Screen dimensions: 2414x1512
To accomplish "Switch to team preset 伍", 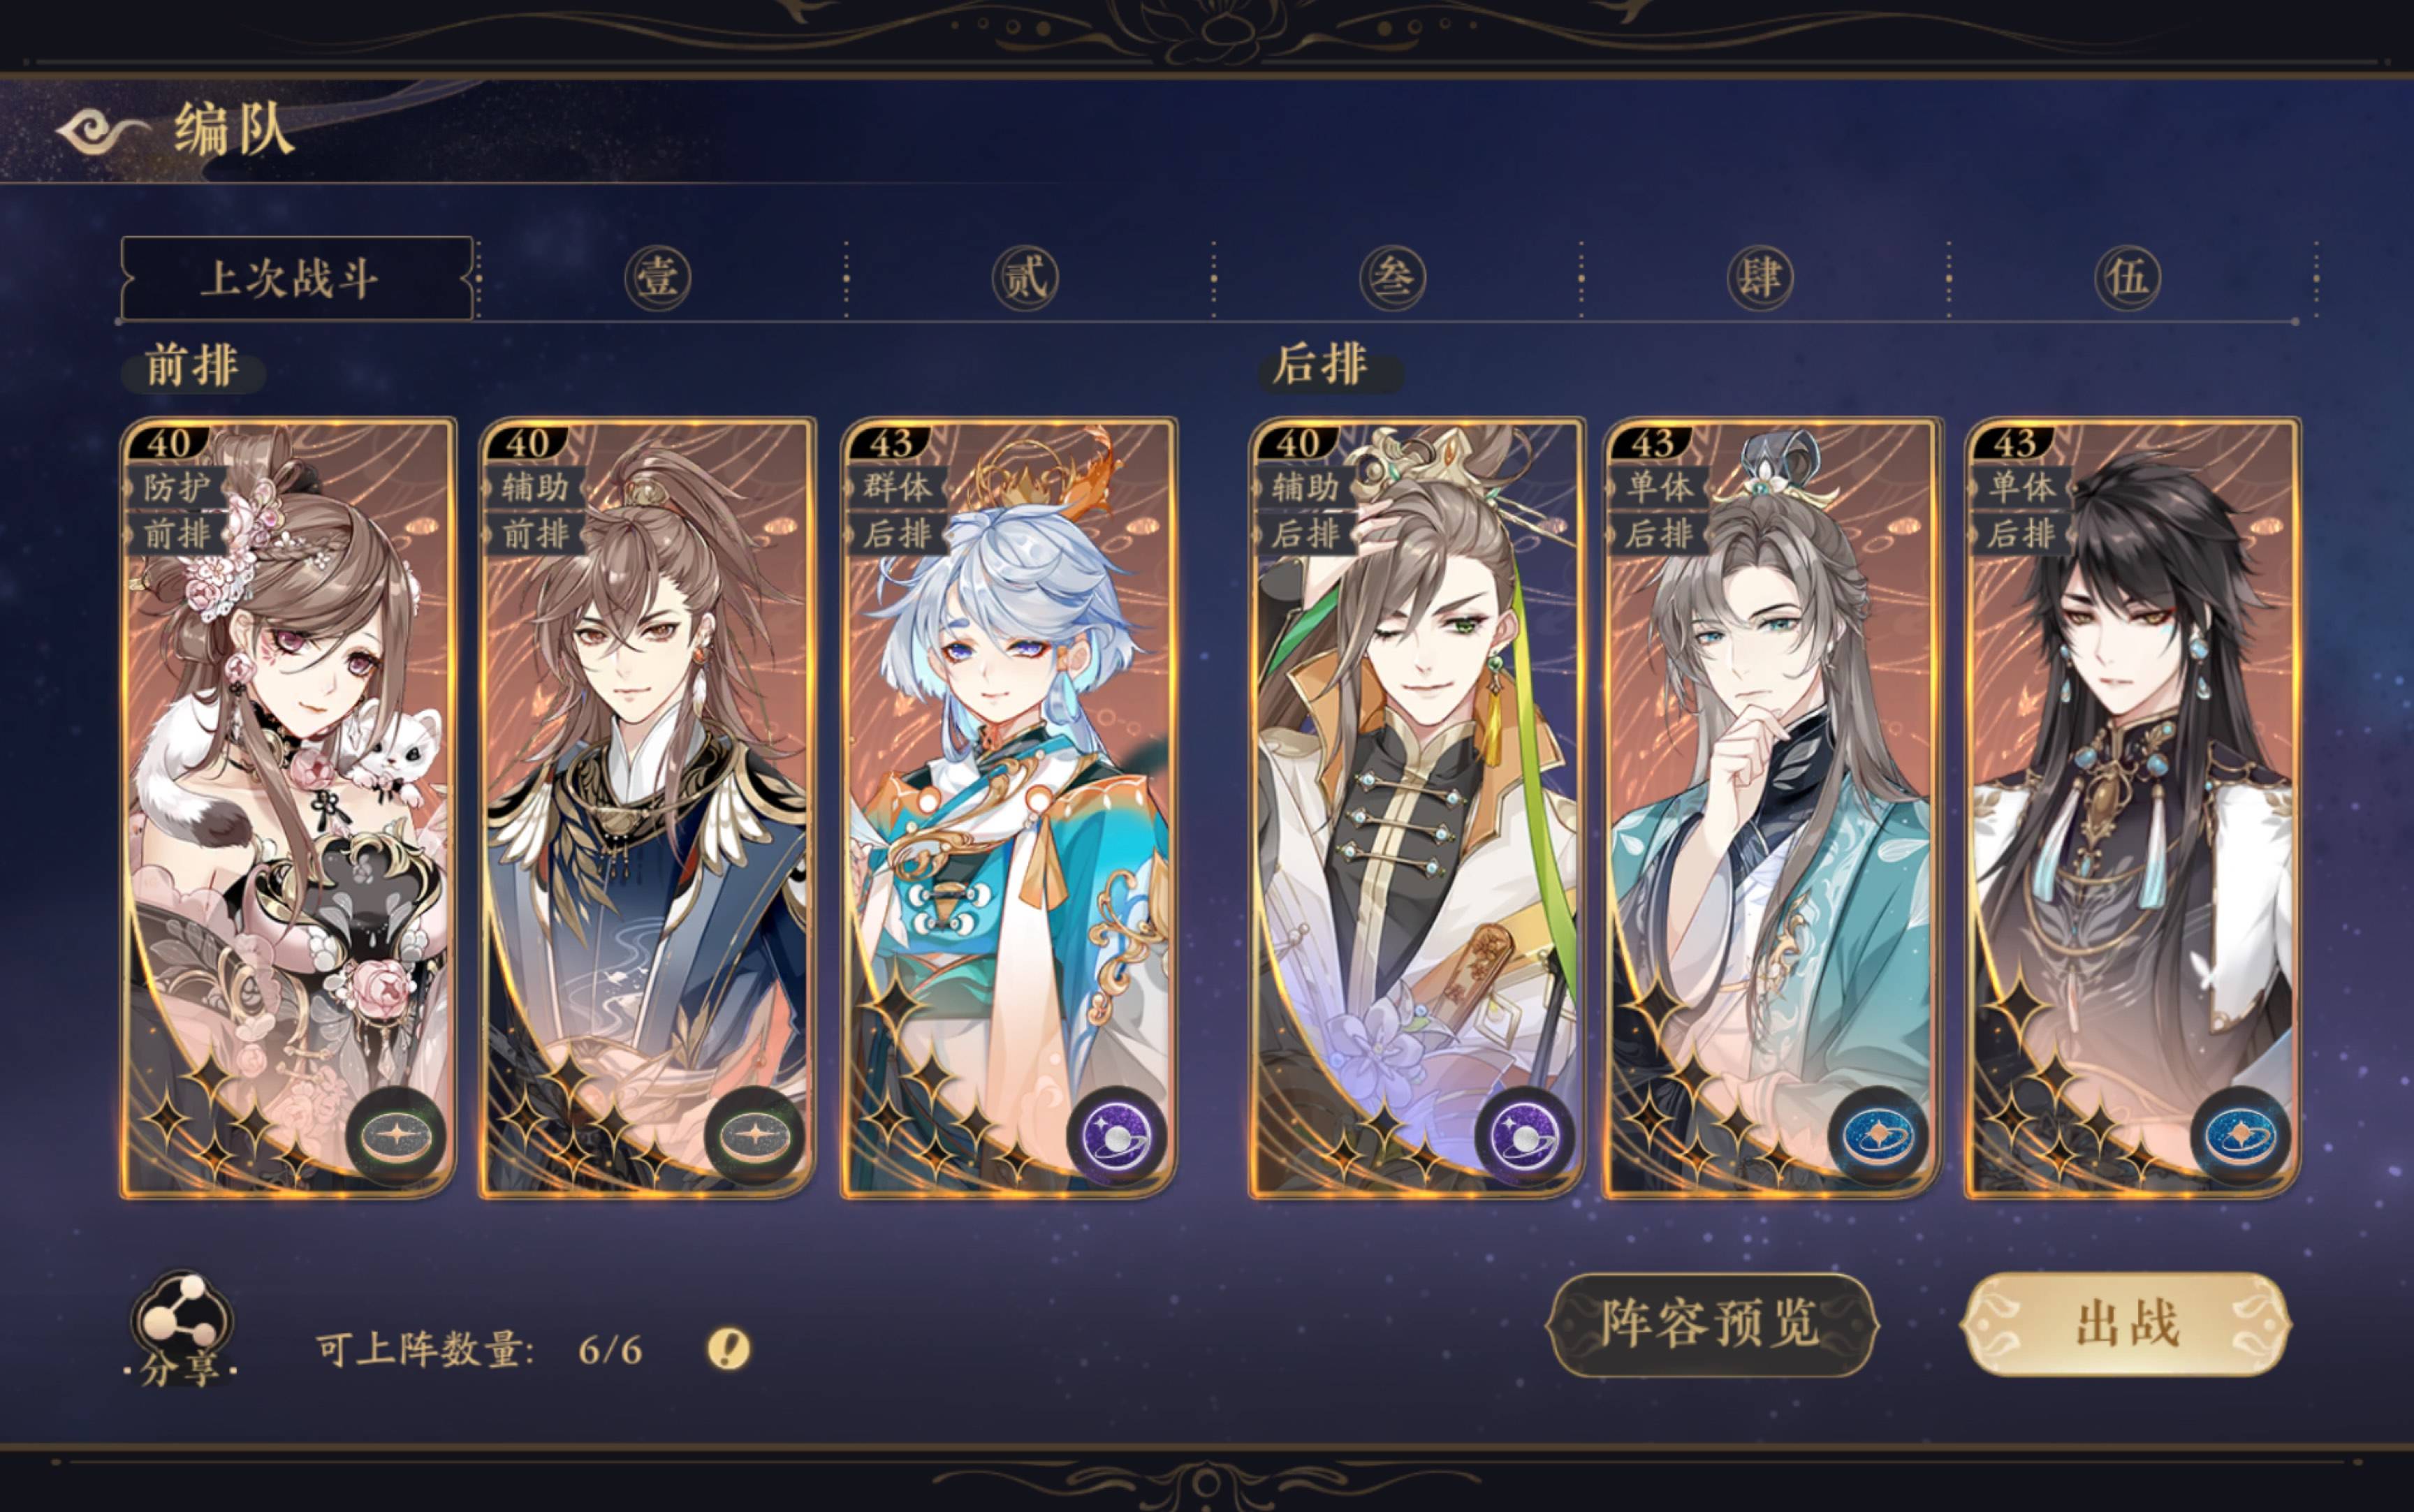I will tap(2128, 277).
